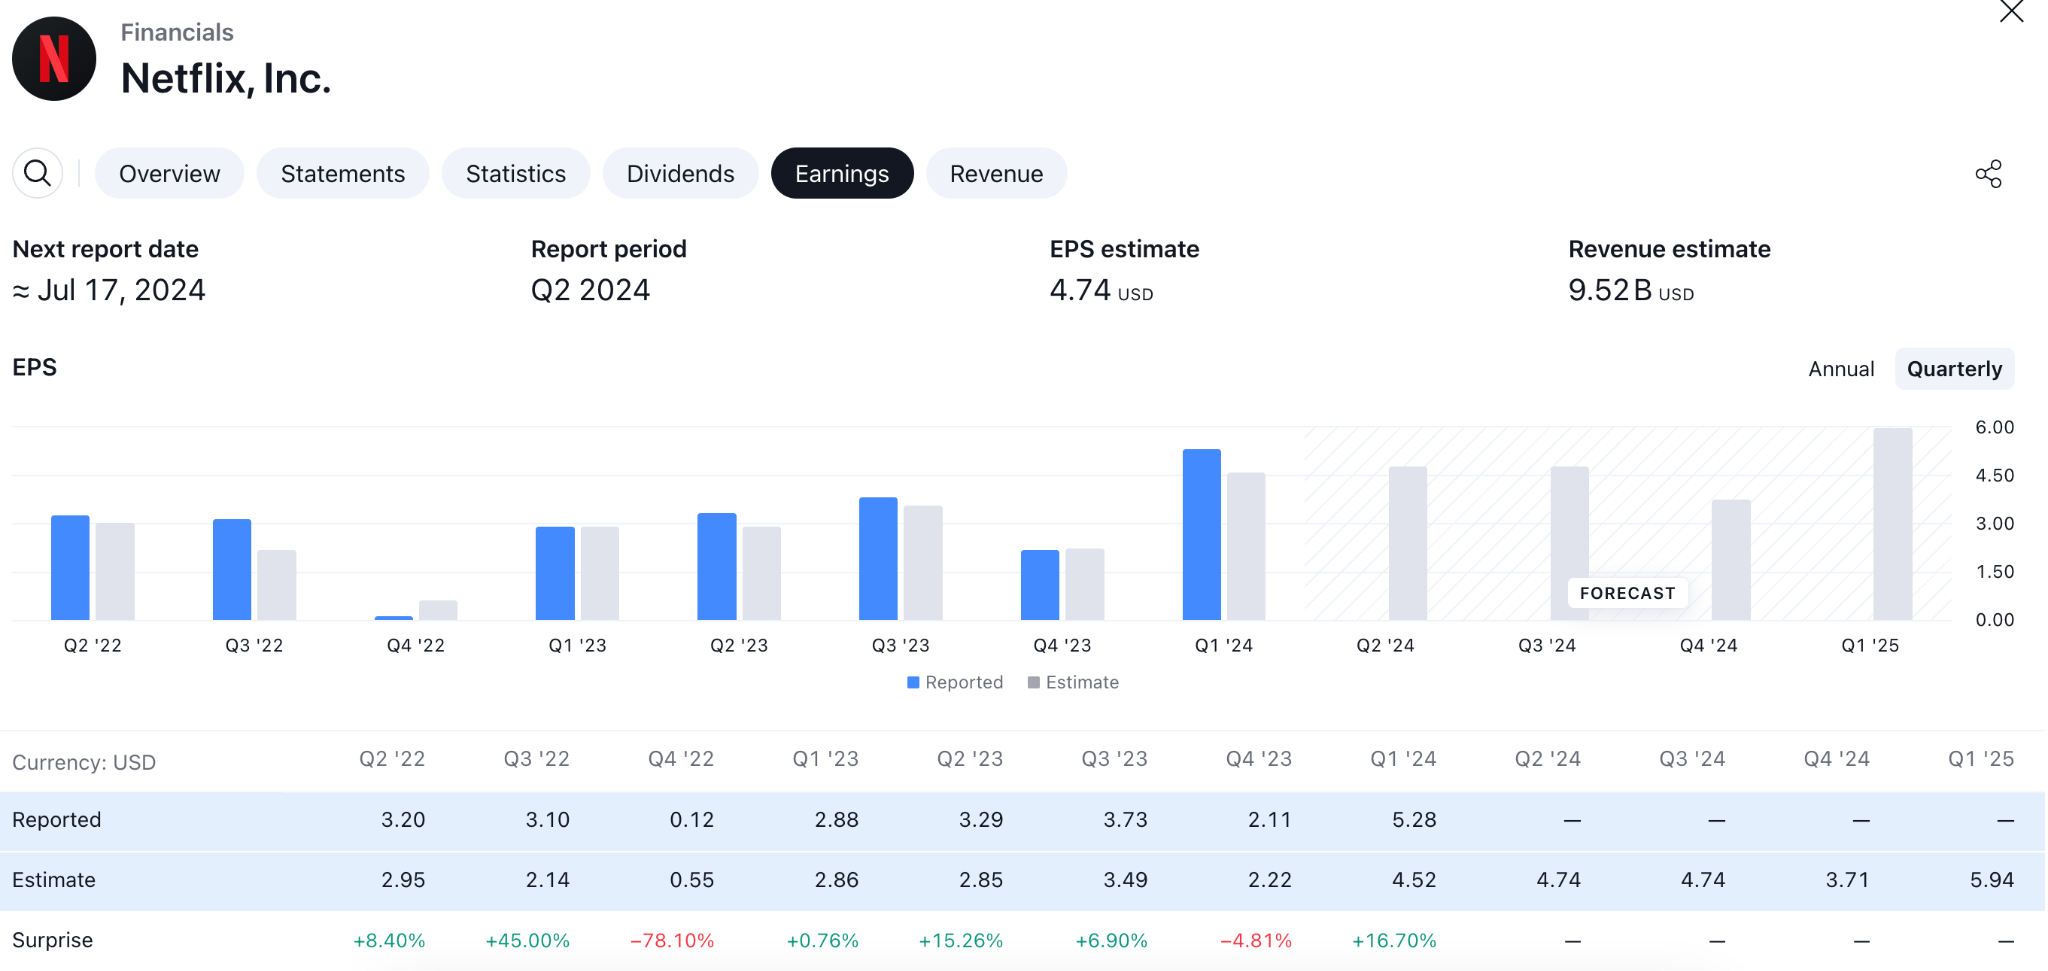Screen dimensions: 2048x971
Task: Click reported value 5.28
Action: (1414, 820)
